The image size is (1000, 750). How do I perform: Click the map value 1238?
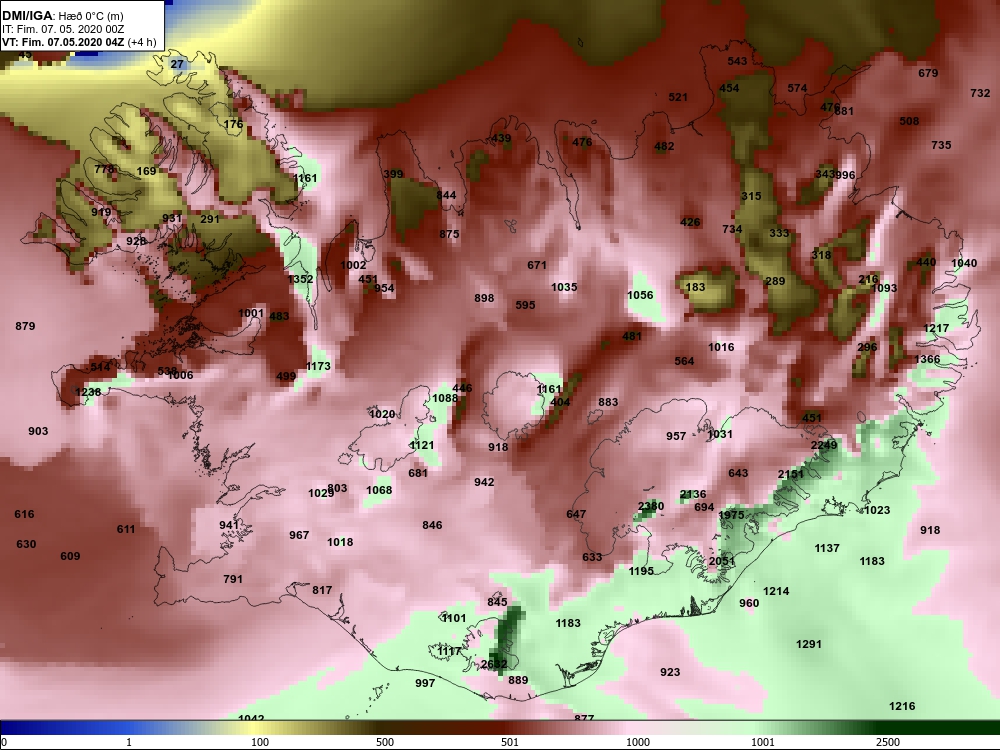(88, 392)
